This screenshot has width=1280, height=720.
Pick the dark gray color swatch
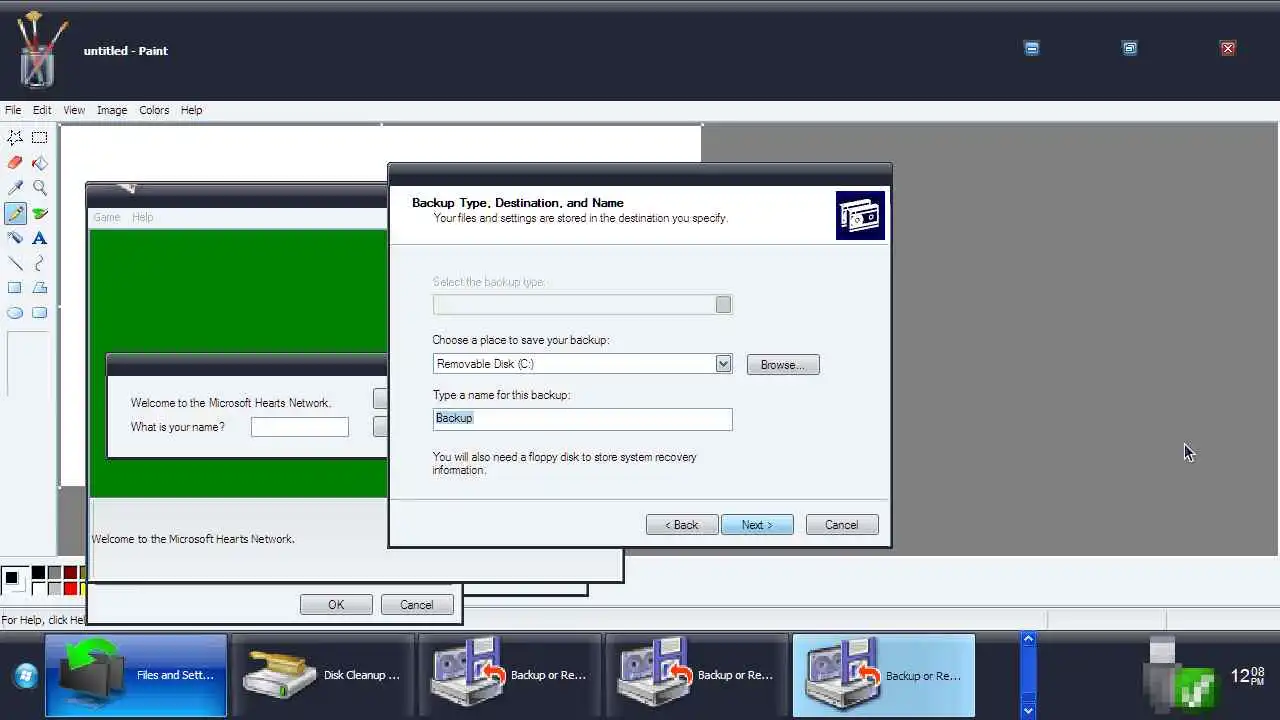[54, 573]
